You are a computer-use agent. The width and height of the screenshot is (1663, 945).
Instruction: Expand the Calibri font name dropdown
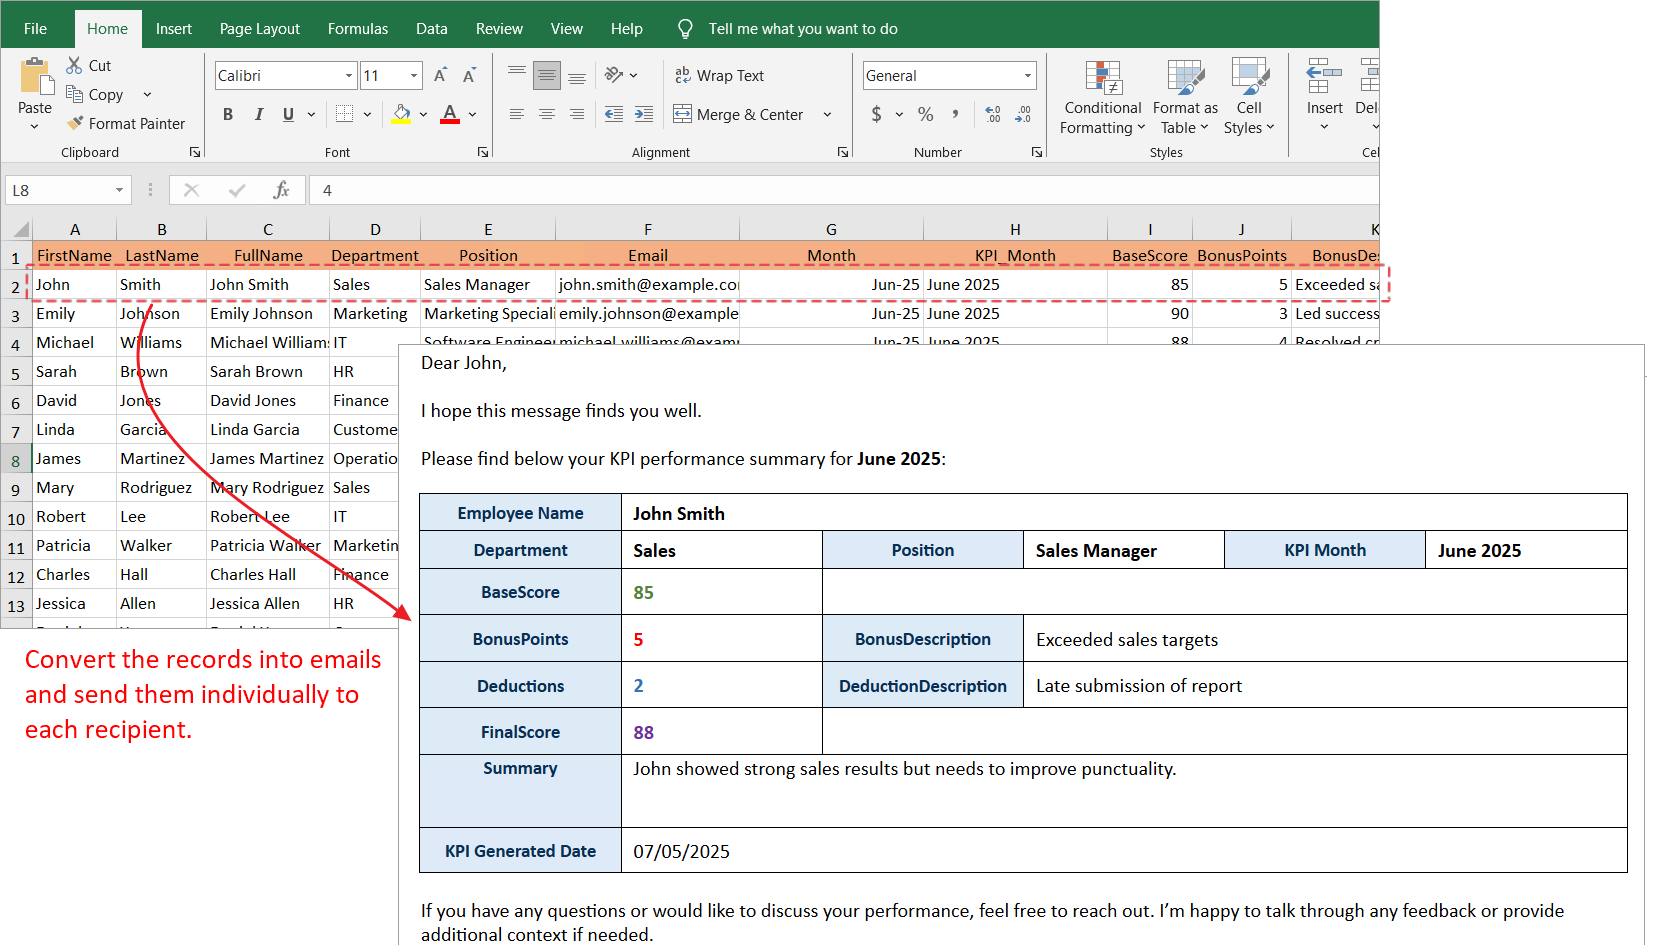click(349, 75)
